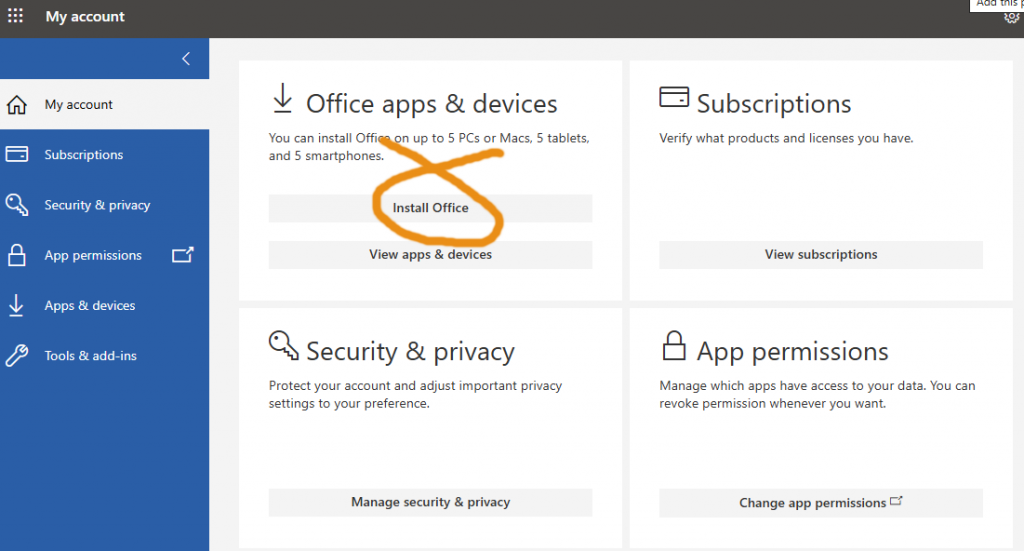Click the App permissions lock icon in sidebar

coord(17,255)
